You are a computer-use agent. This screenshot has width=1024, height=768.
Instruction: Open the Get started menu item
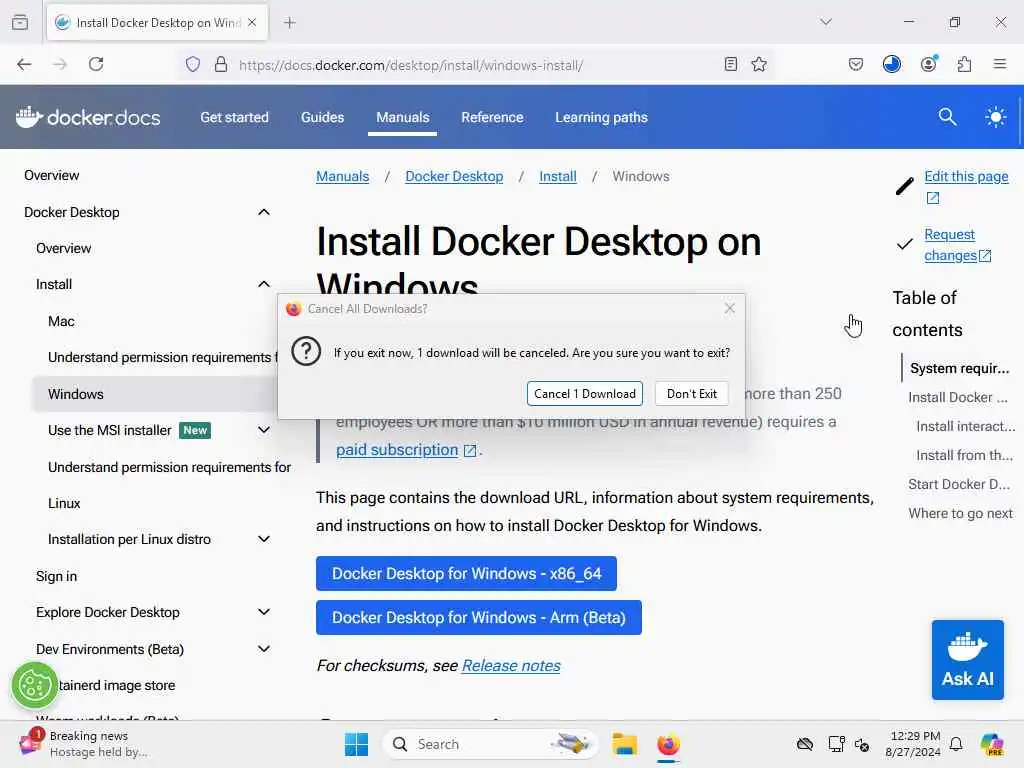[234, 117]
